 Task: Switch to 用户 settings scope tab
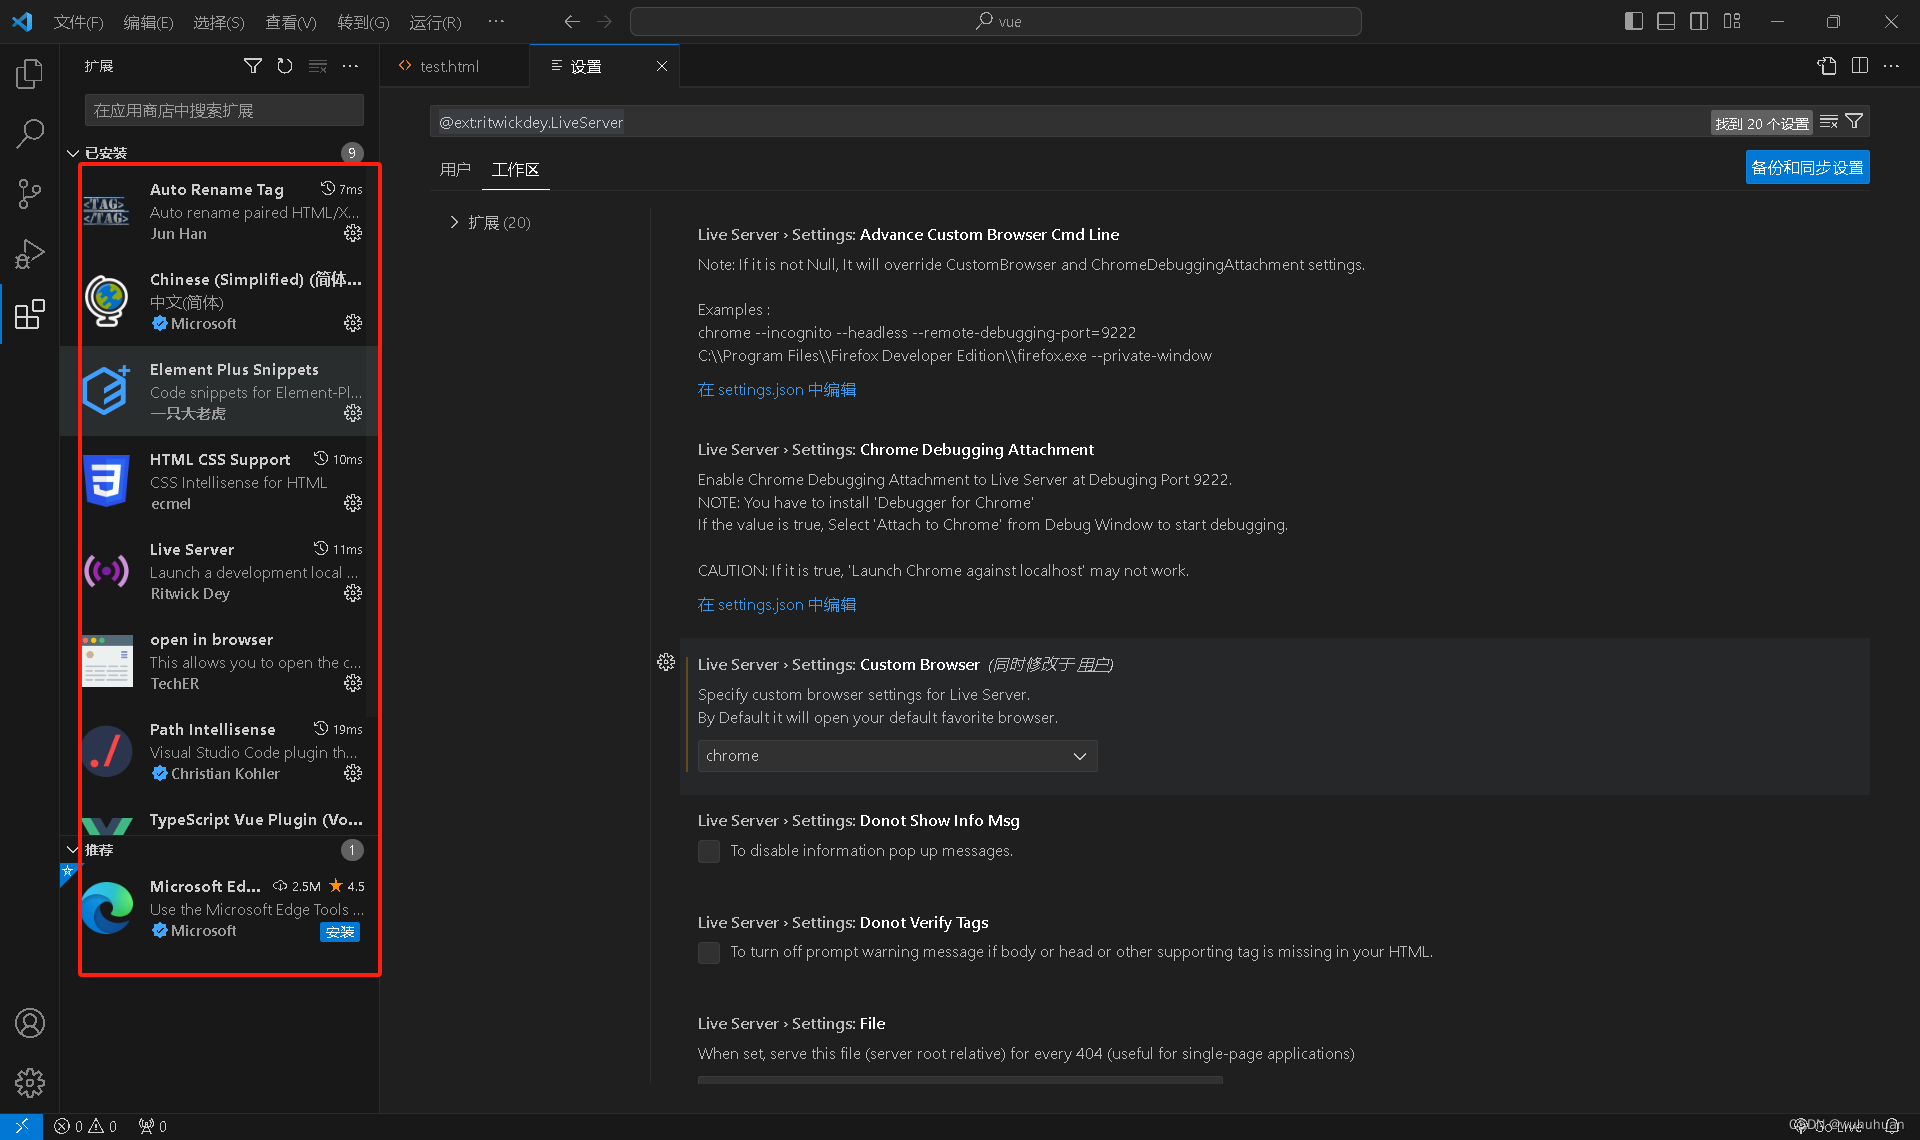(x=455, y=169)
